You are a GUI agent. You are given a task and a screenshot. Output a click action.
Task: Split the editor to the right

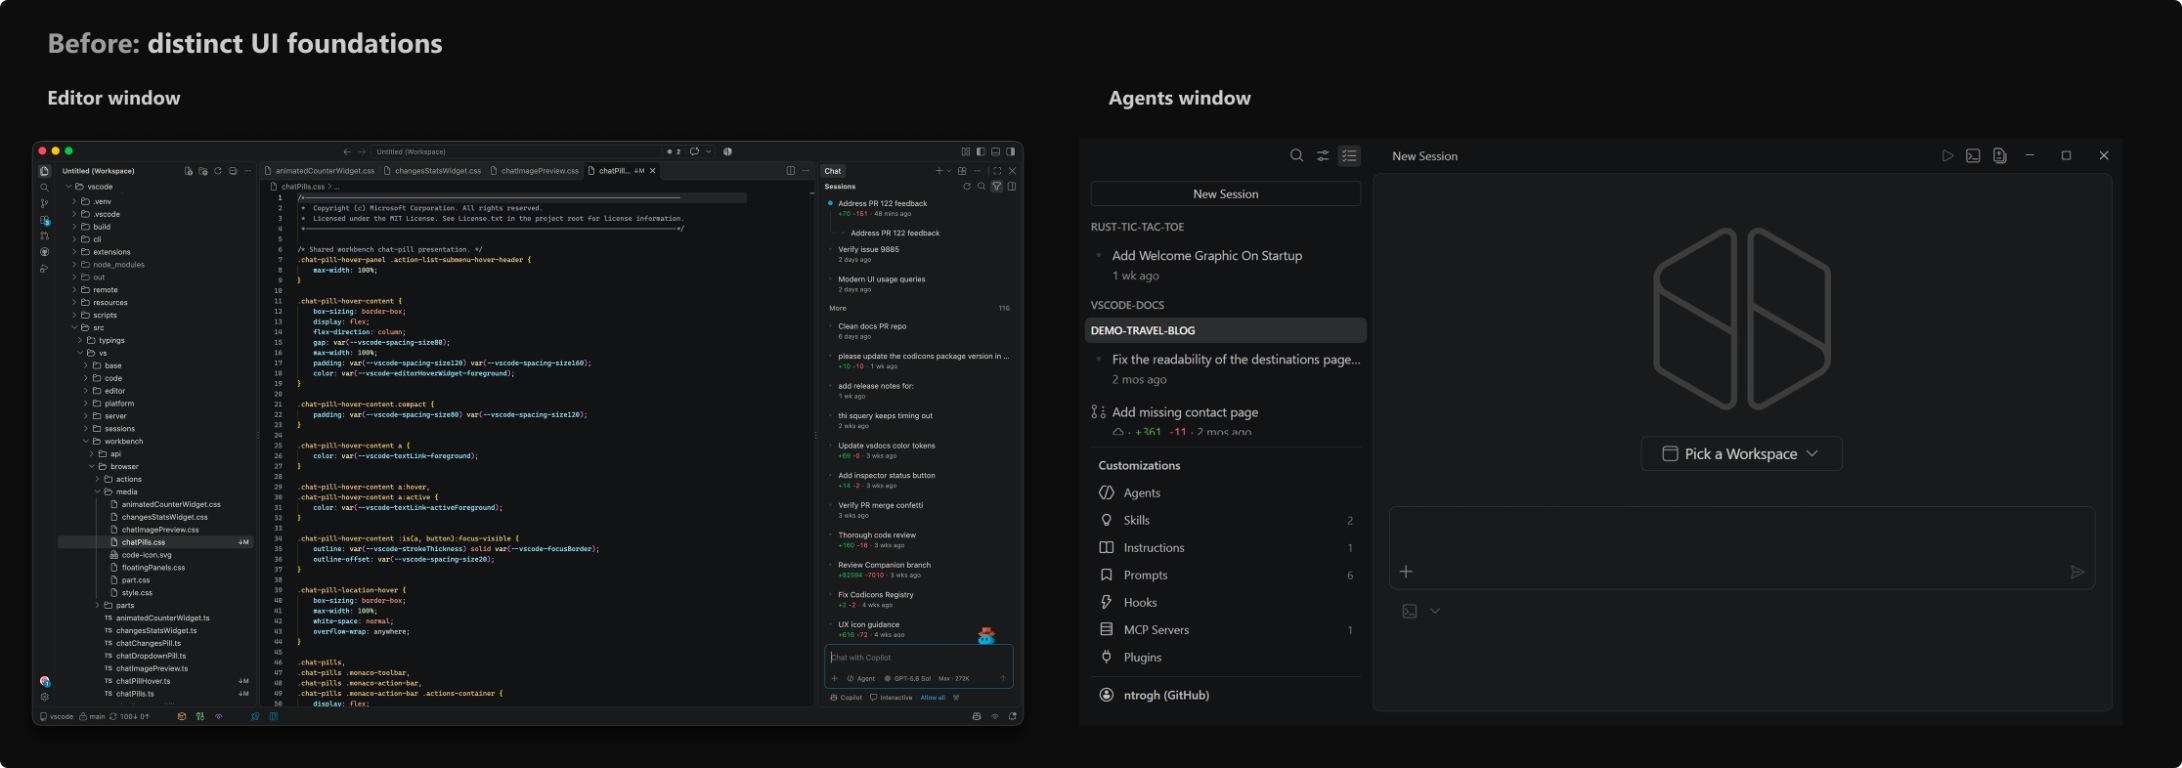[x=790, y=171]
